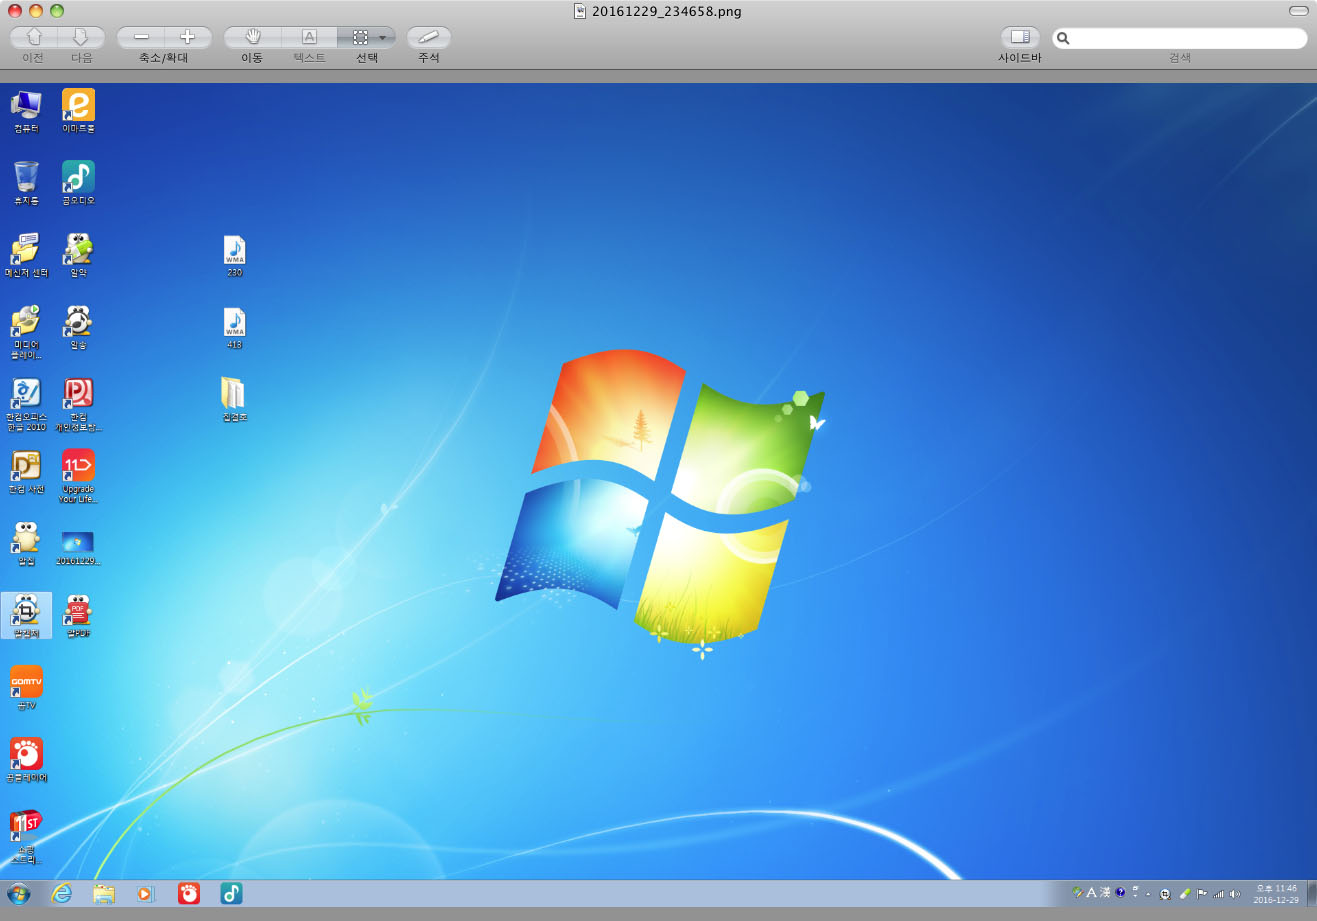
Task: Click the GOM Audio desktop shortcut
Action: pyautogui.click(x=78, y=178)
